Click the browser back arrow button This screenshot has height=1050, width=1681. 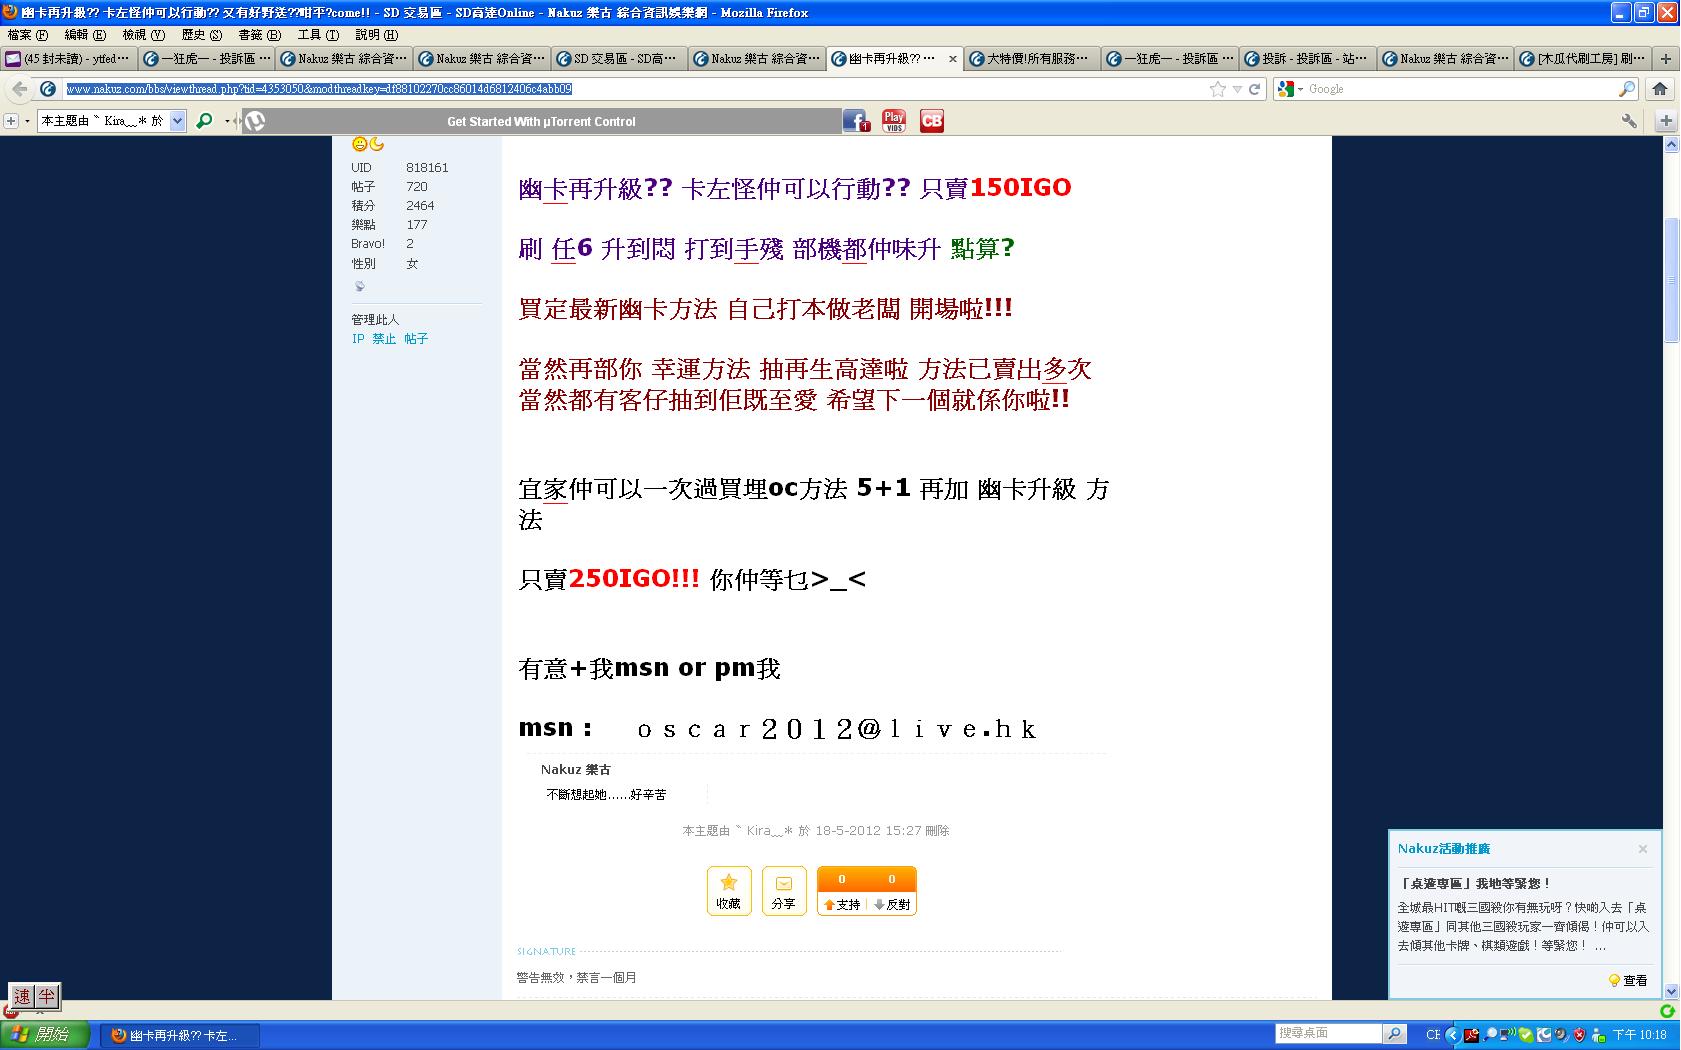pos(19,89)
